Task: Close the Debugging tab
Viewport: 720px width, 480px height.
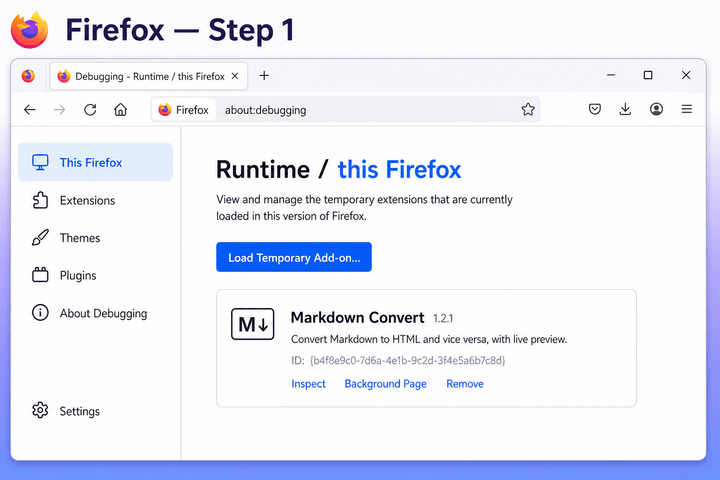Action: [235, 76]
